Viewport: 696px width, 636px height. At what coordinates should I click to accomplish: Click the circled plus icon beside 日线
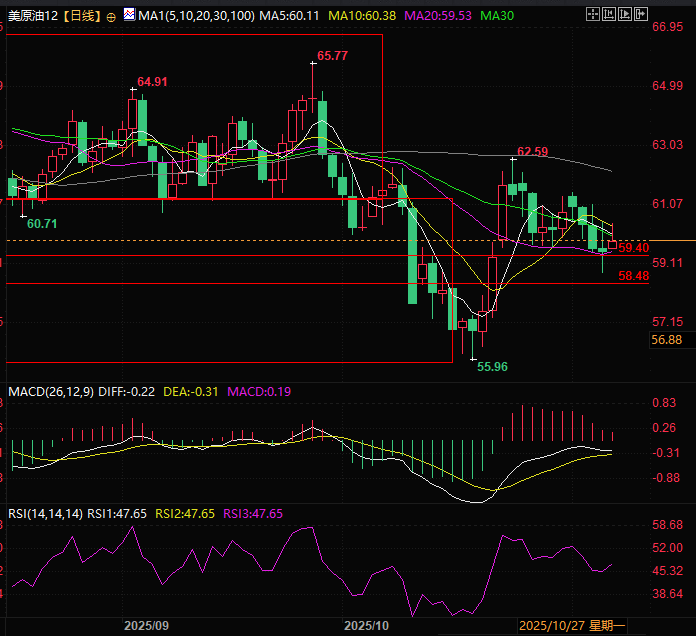(110, 17)
